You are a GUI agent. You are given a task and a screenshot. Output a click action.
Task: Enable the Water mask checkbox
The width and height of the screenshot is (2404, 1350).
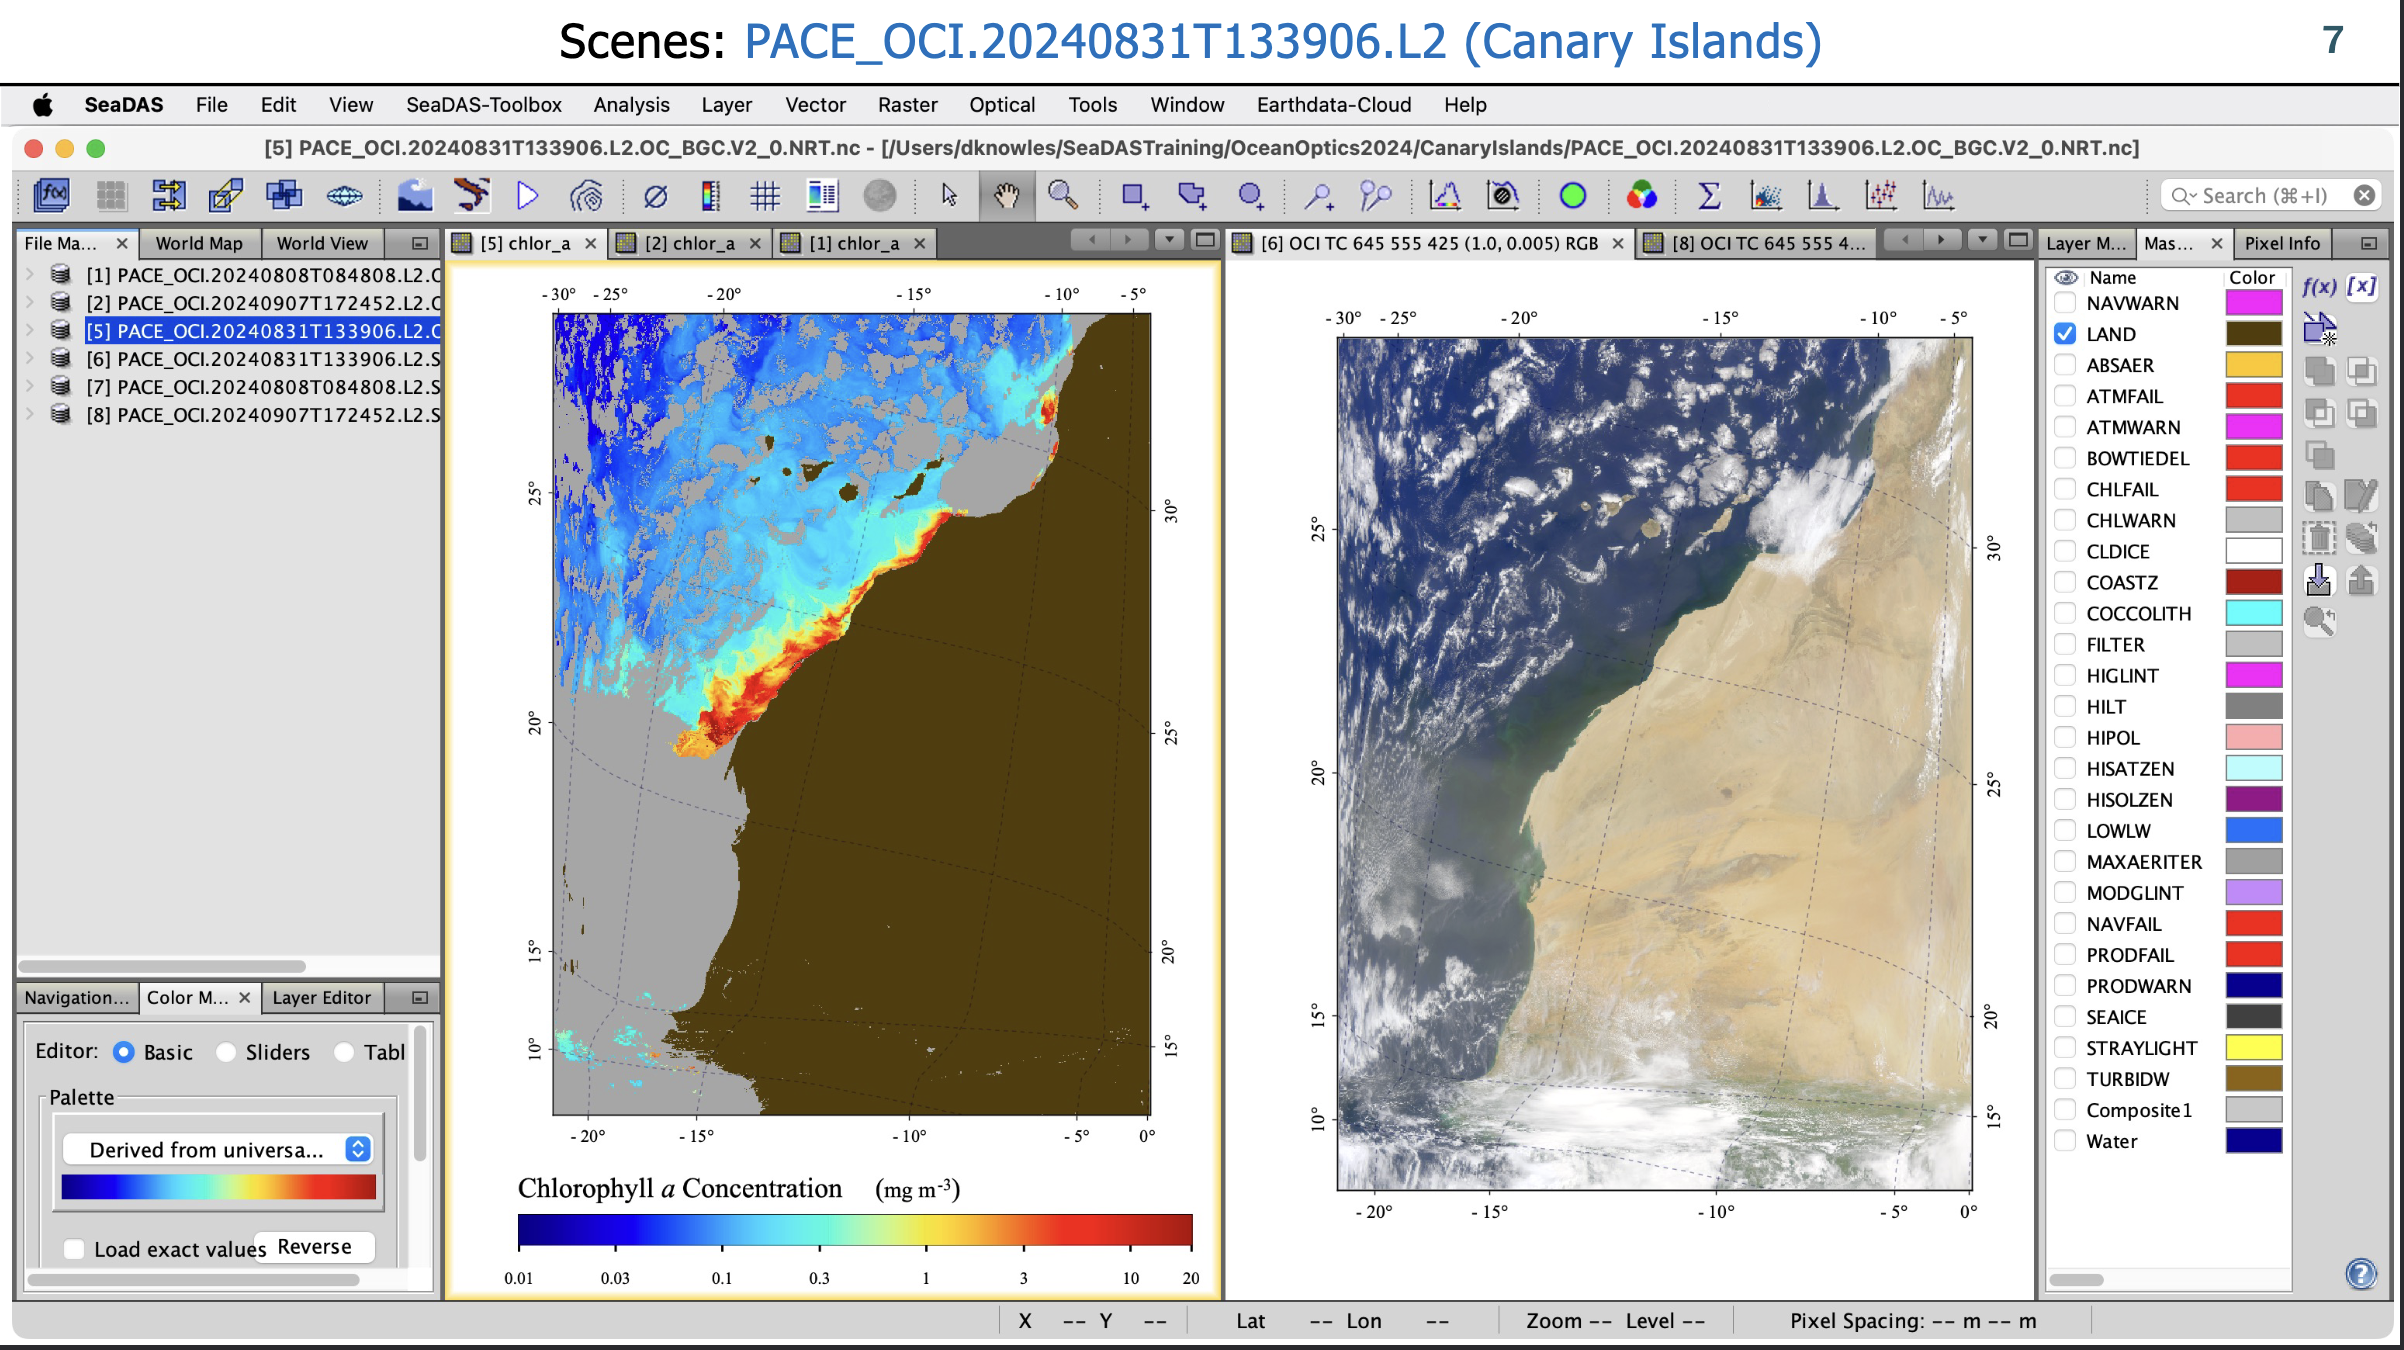click(2065, 1140)
